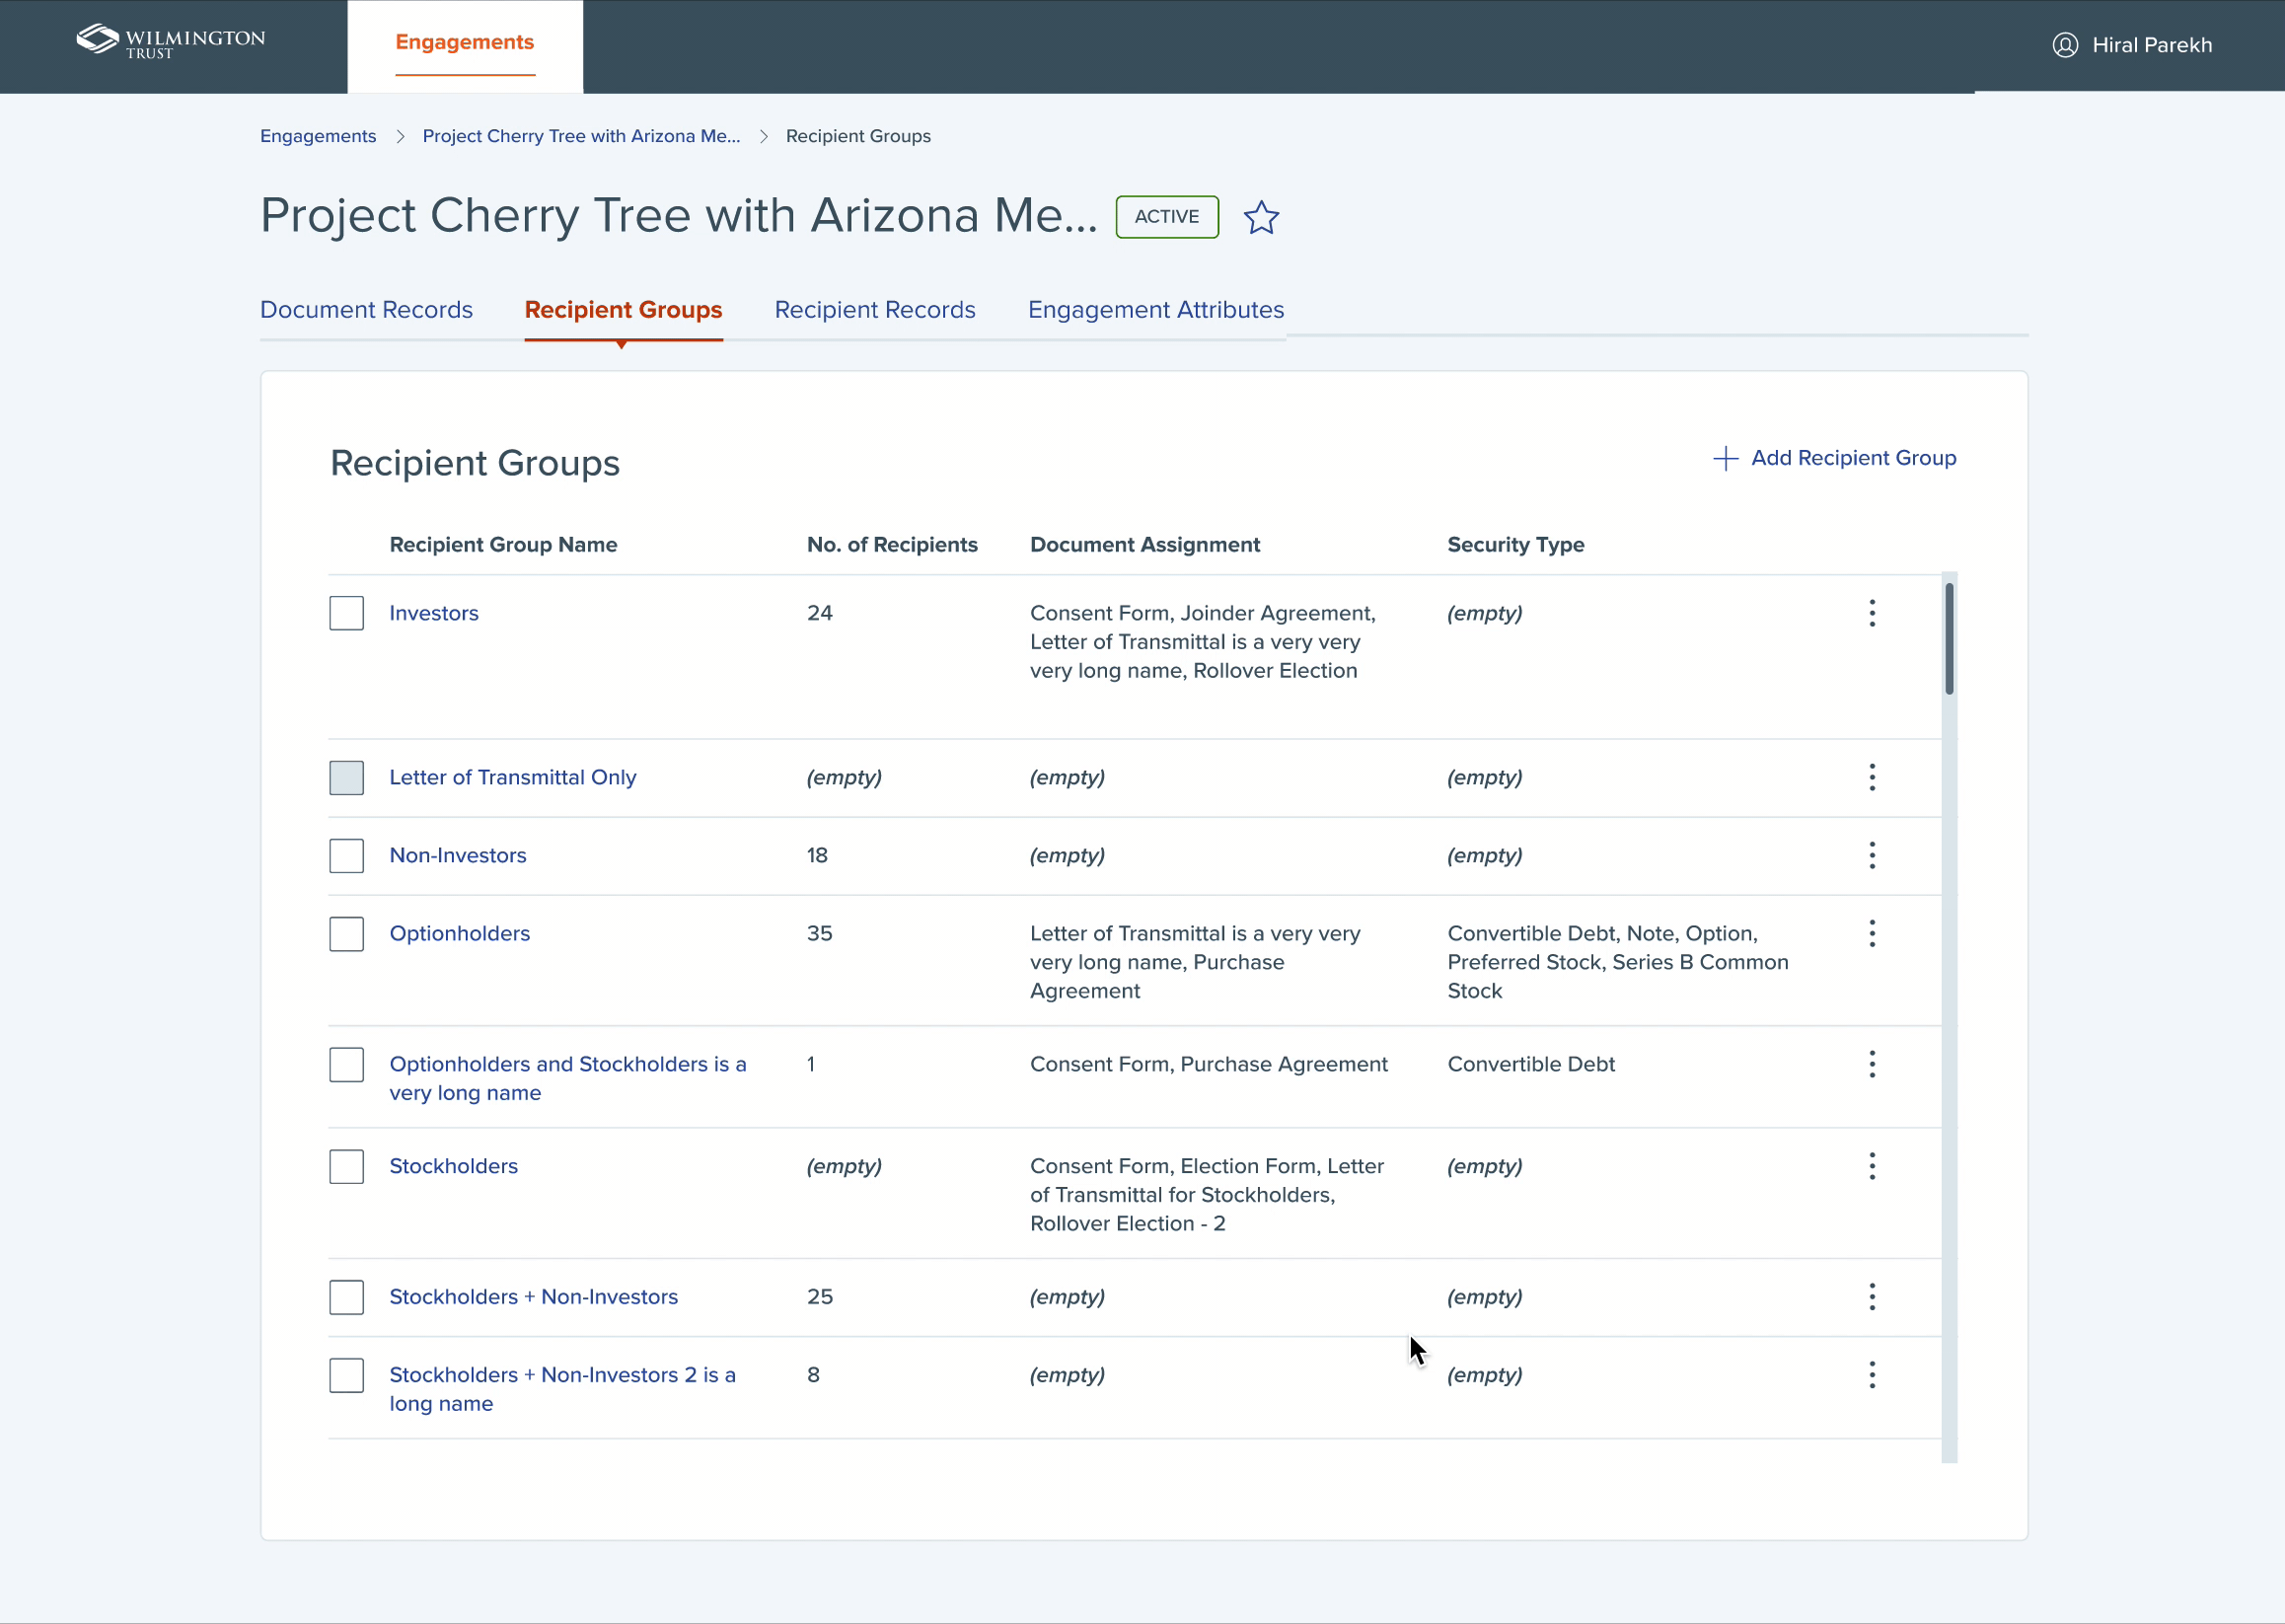Click Stockholders document assignment cell
The width and height of the screenshot is (2285, 1624).
[1207, 1195]
